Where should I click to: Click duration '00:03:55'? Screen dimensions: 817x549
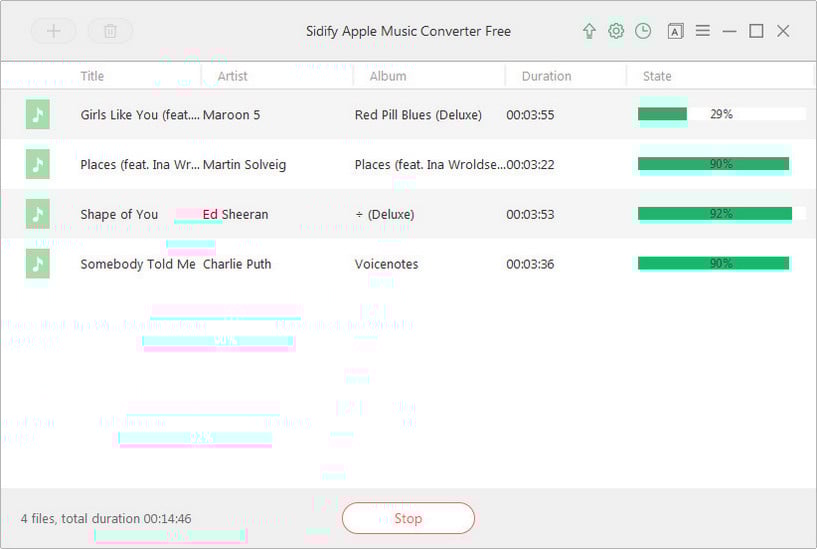point(530,115)
